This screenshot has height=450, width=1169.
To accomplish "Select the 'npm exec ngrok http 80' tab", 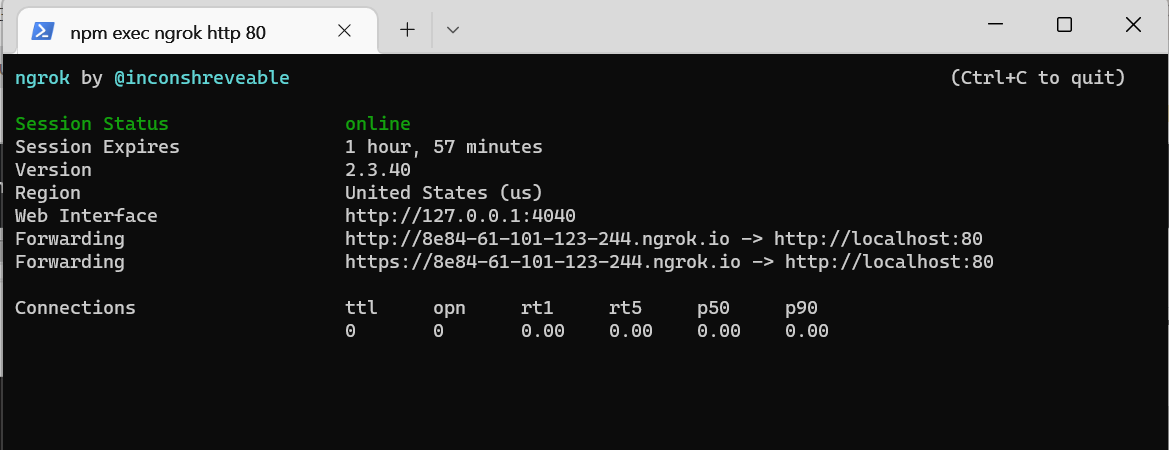I will [198, 31].
